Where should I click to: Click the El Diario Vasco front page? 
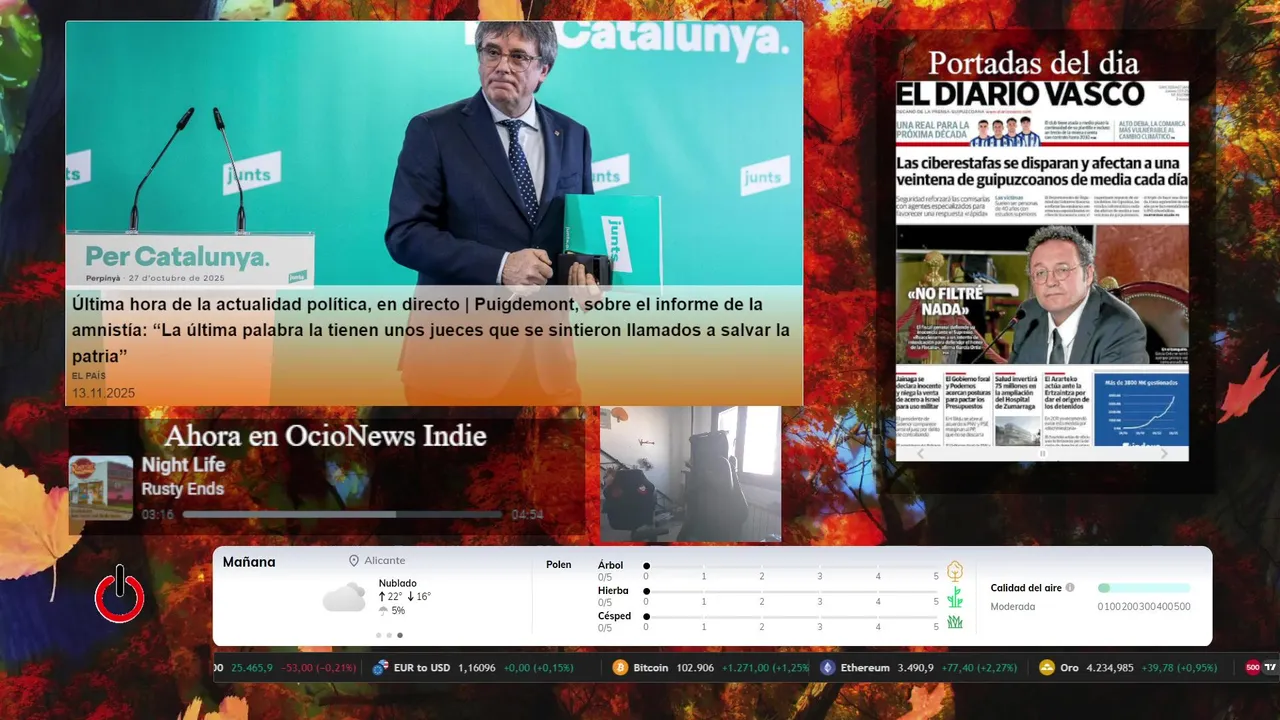pyautogui.click(x=1042, y=264)
